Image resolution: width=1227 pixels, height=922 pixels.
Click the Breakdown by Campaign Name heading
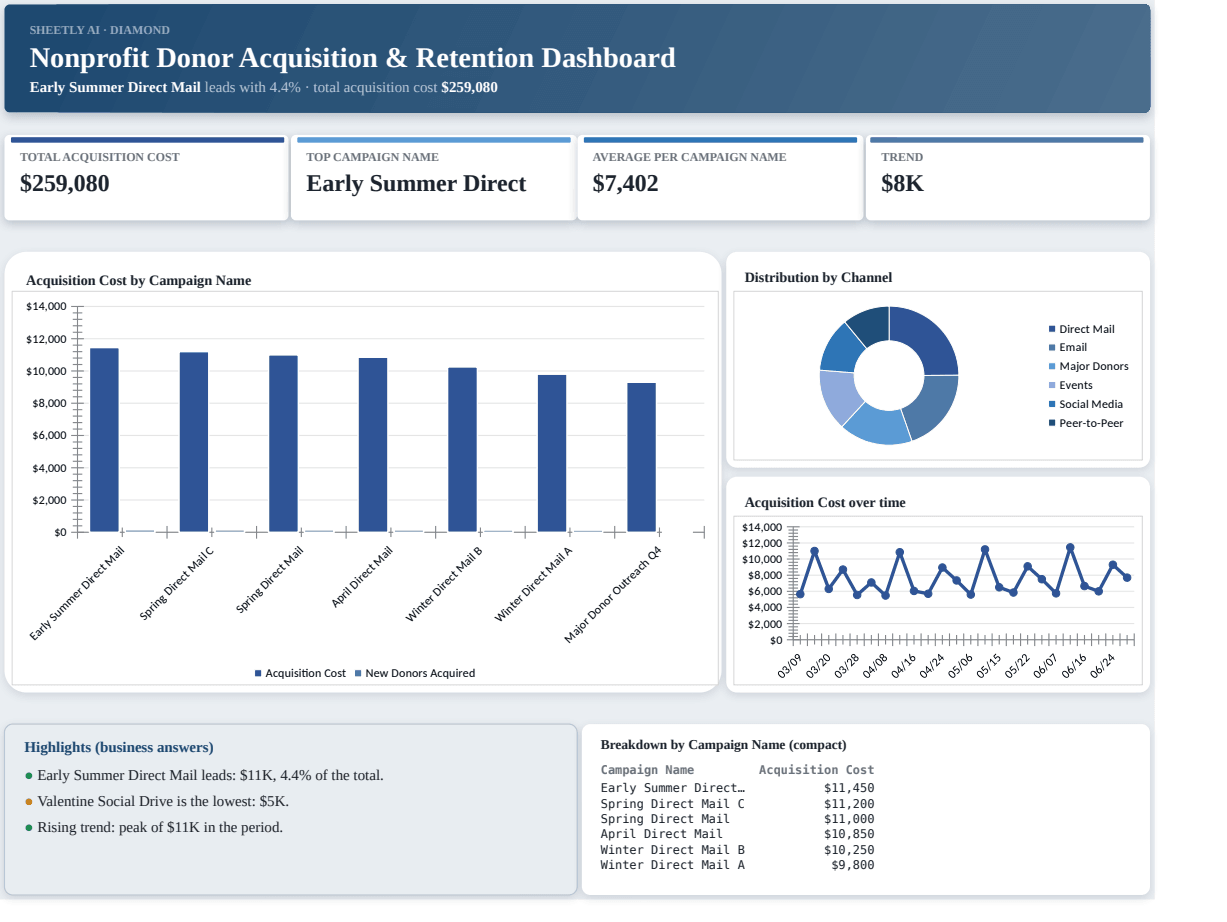coord(723,745)
